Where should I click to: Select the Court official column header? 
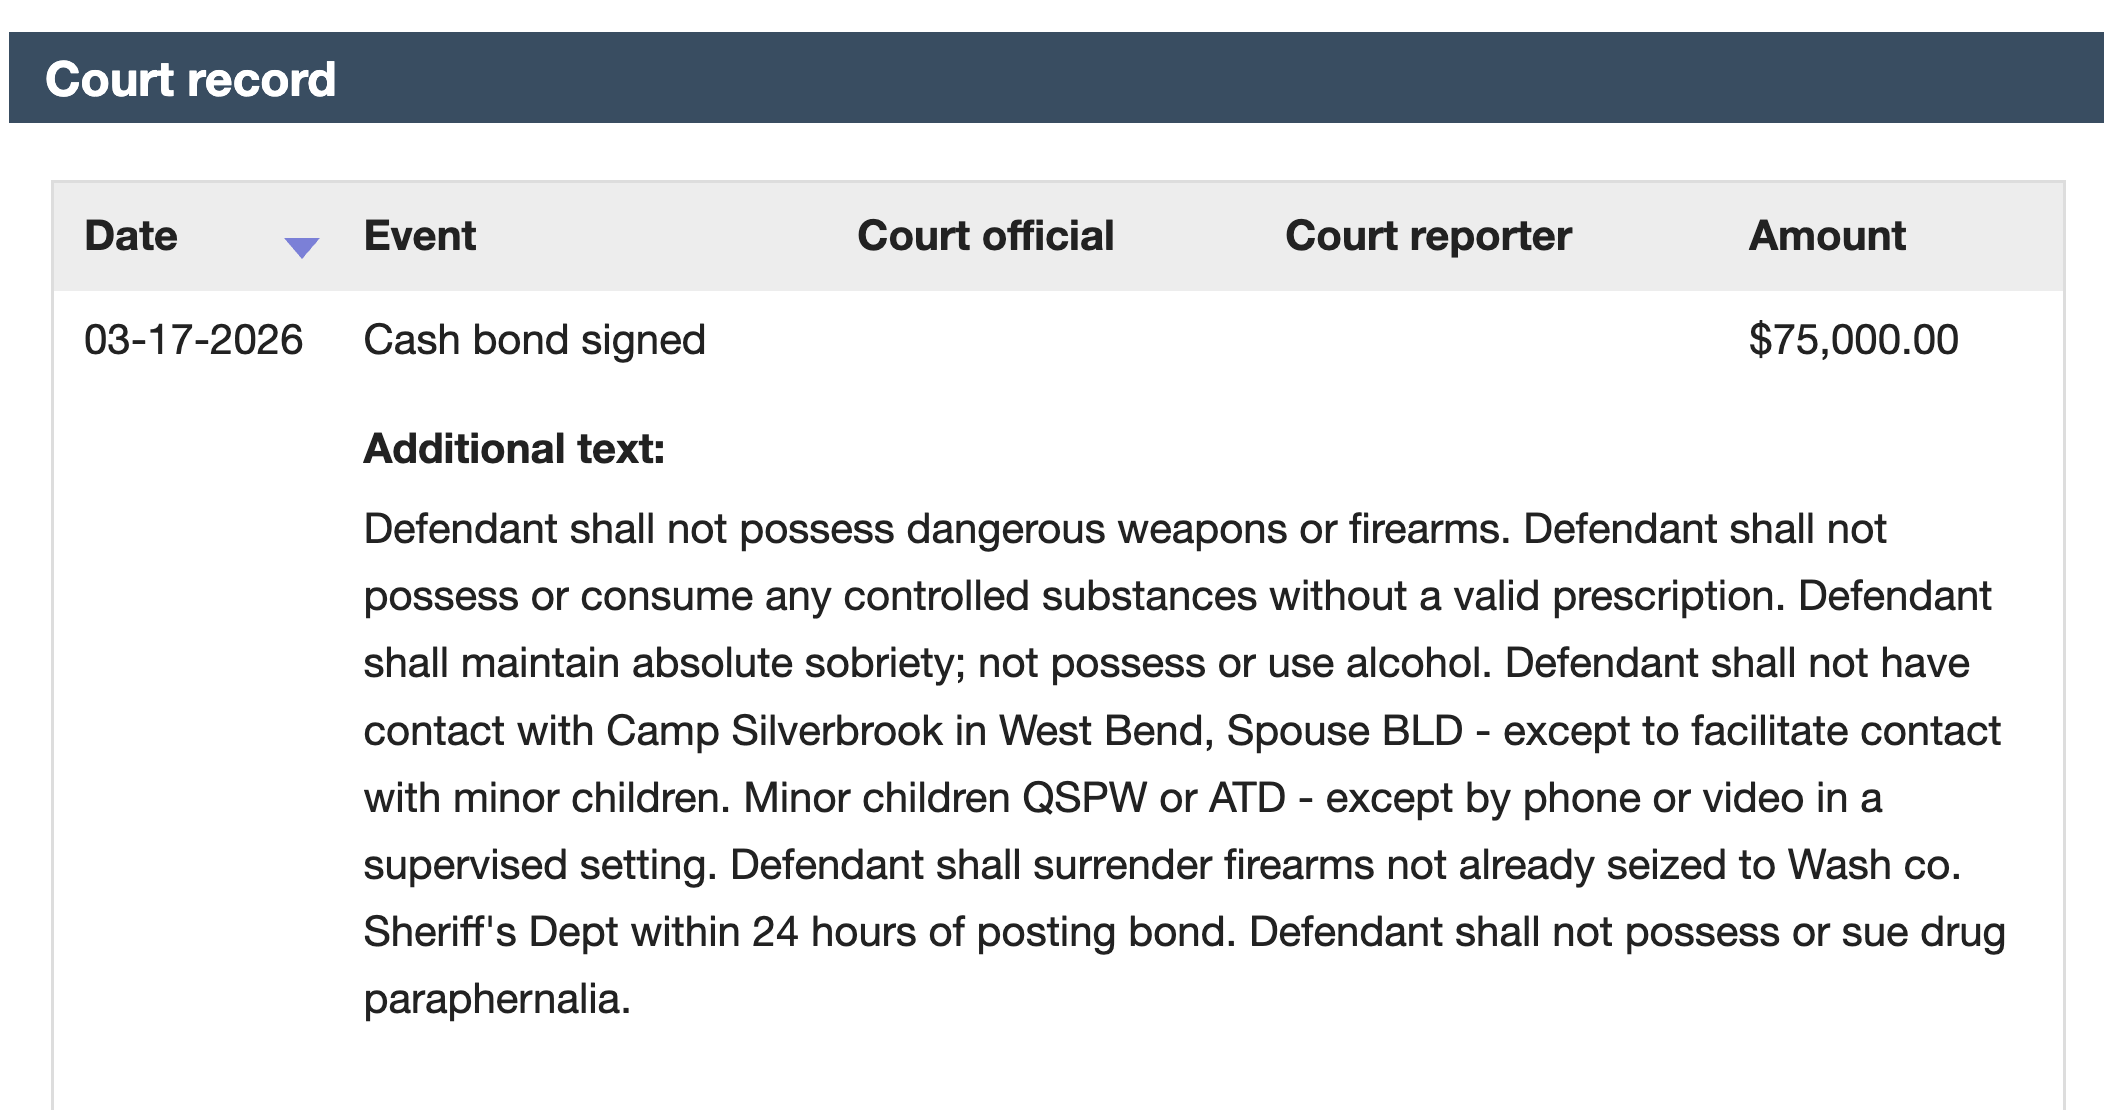pyautogui.click(x=985, y=236)
